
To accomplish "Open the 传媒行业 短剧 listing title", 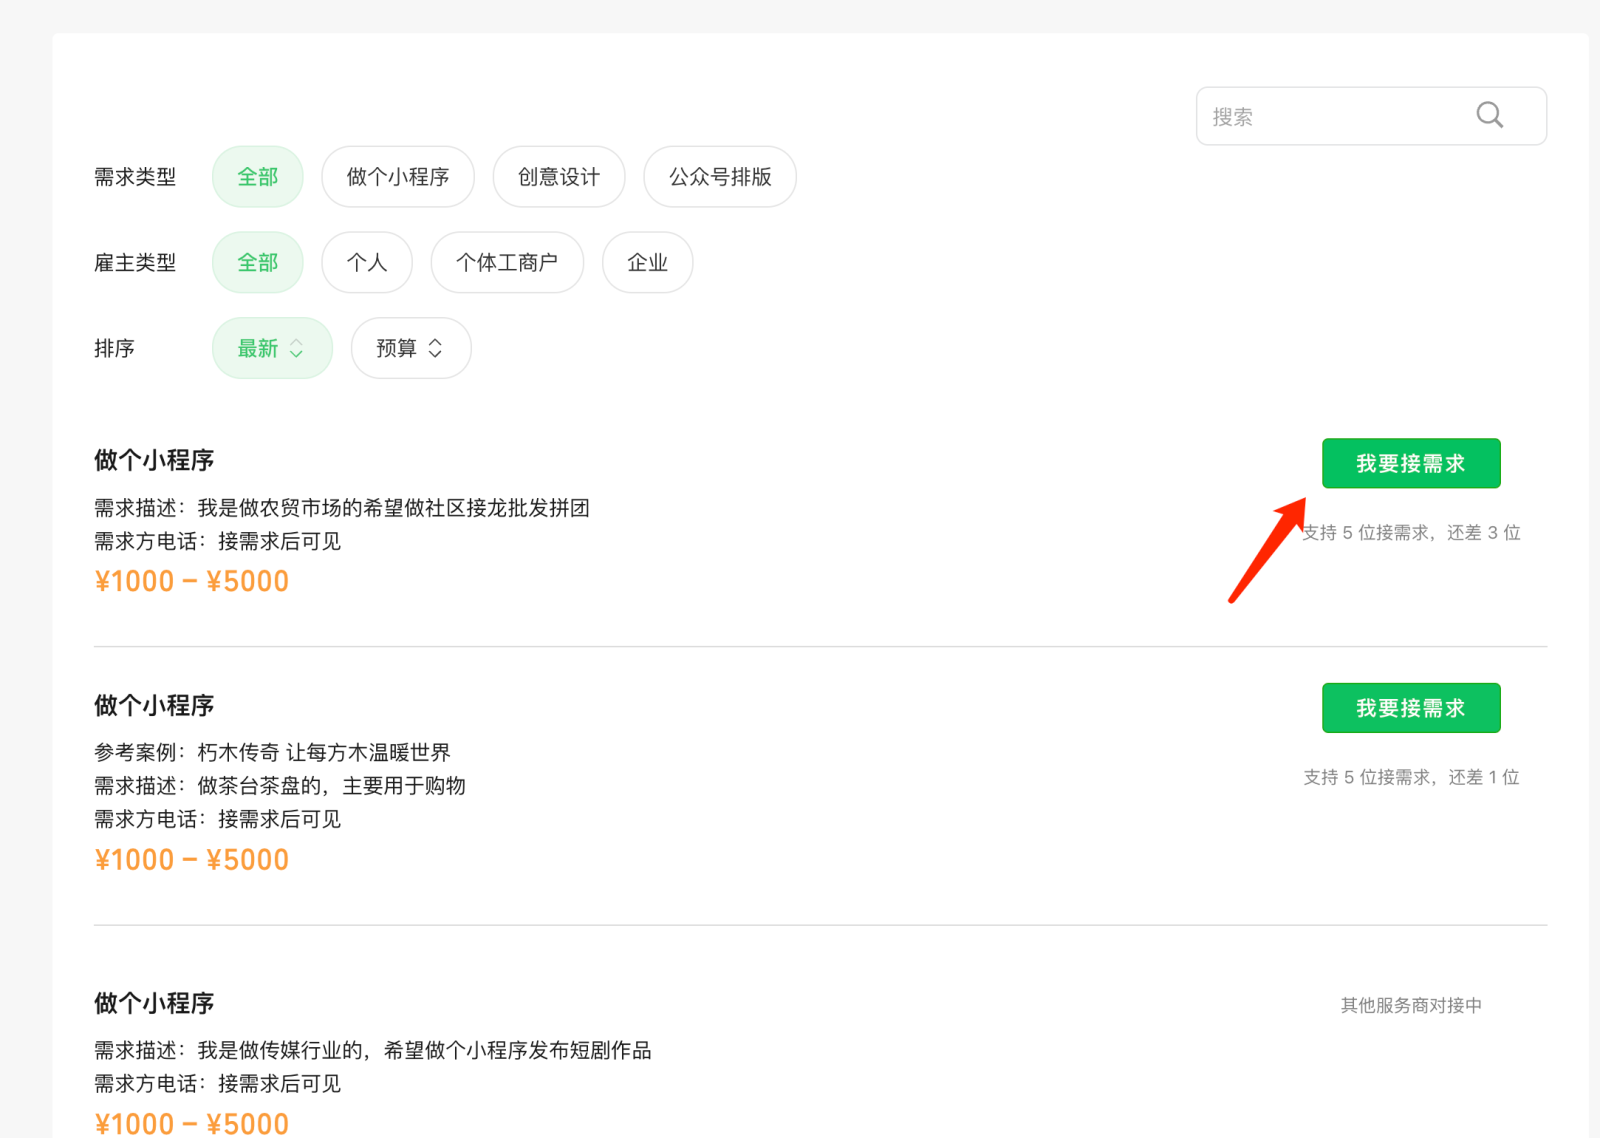I will click(154, 1003).
